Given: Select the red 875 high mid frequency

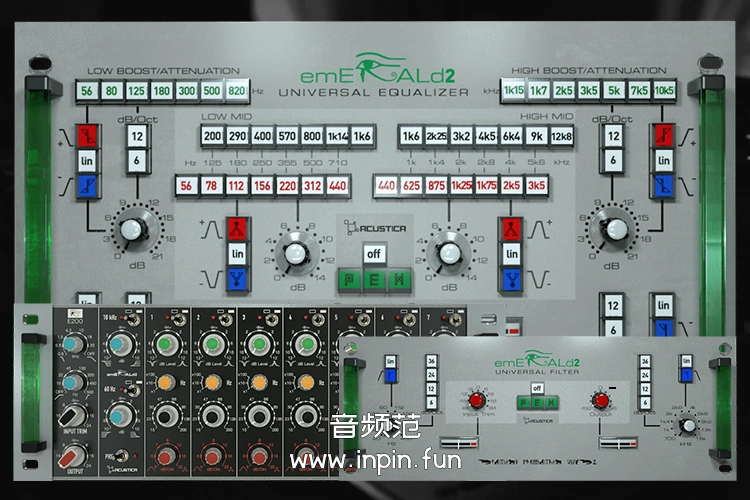Looking at the screenshot, I should pos(436,186).
